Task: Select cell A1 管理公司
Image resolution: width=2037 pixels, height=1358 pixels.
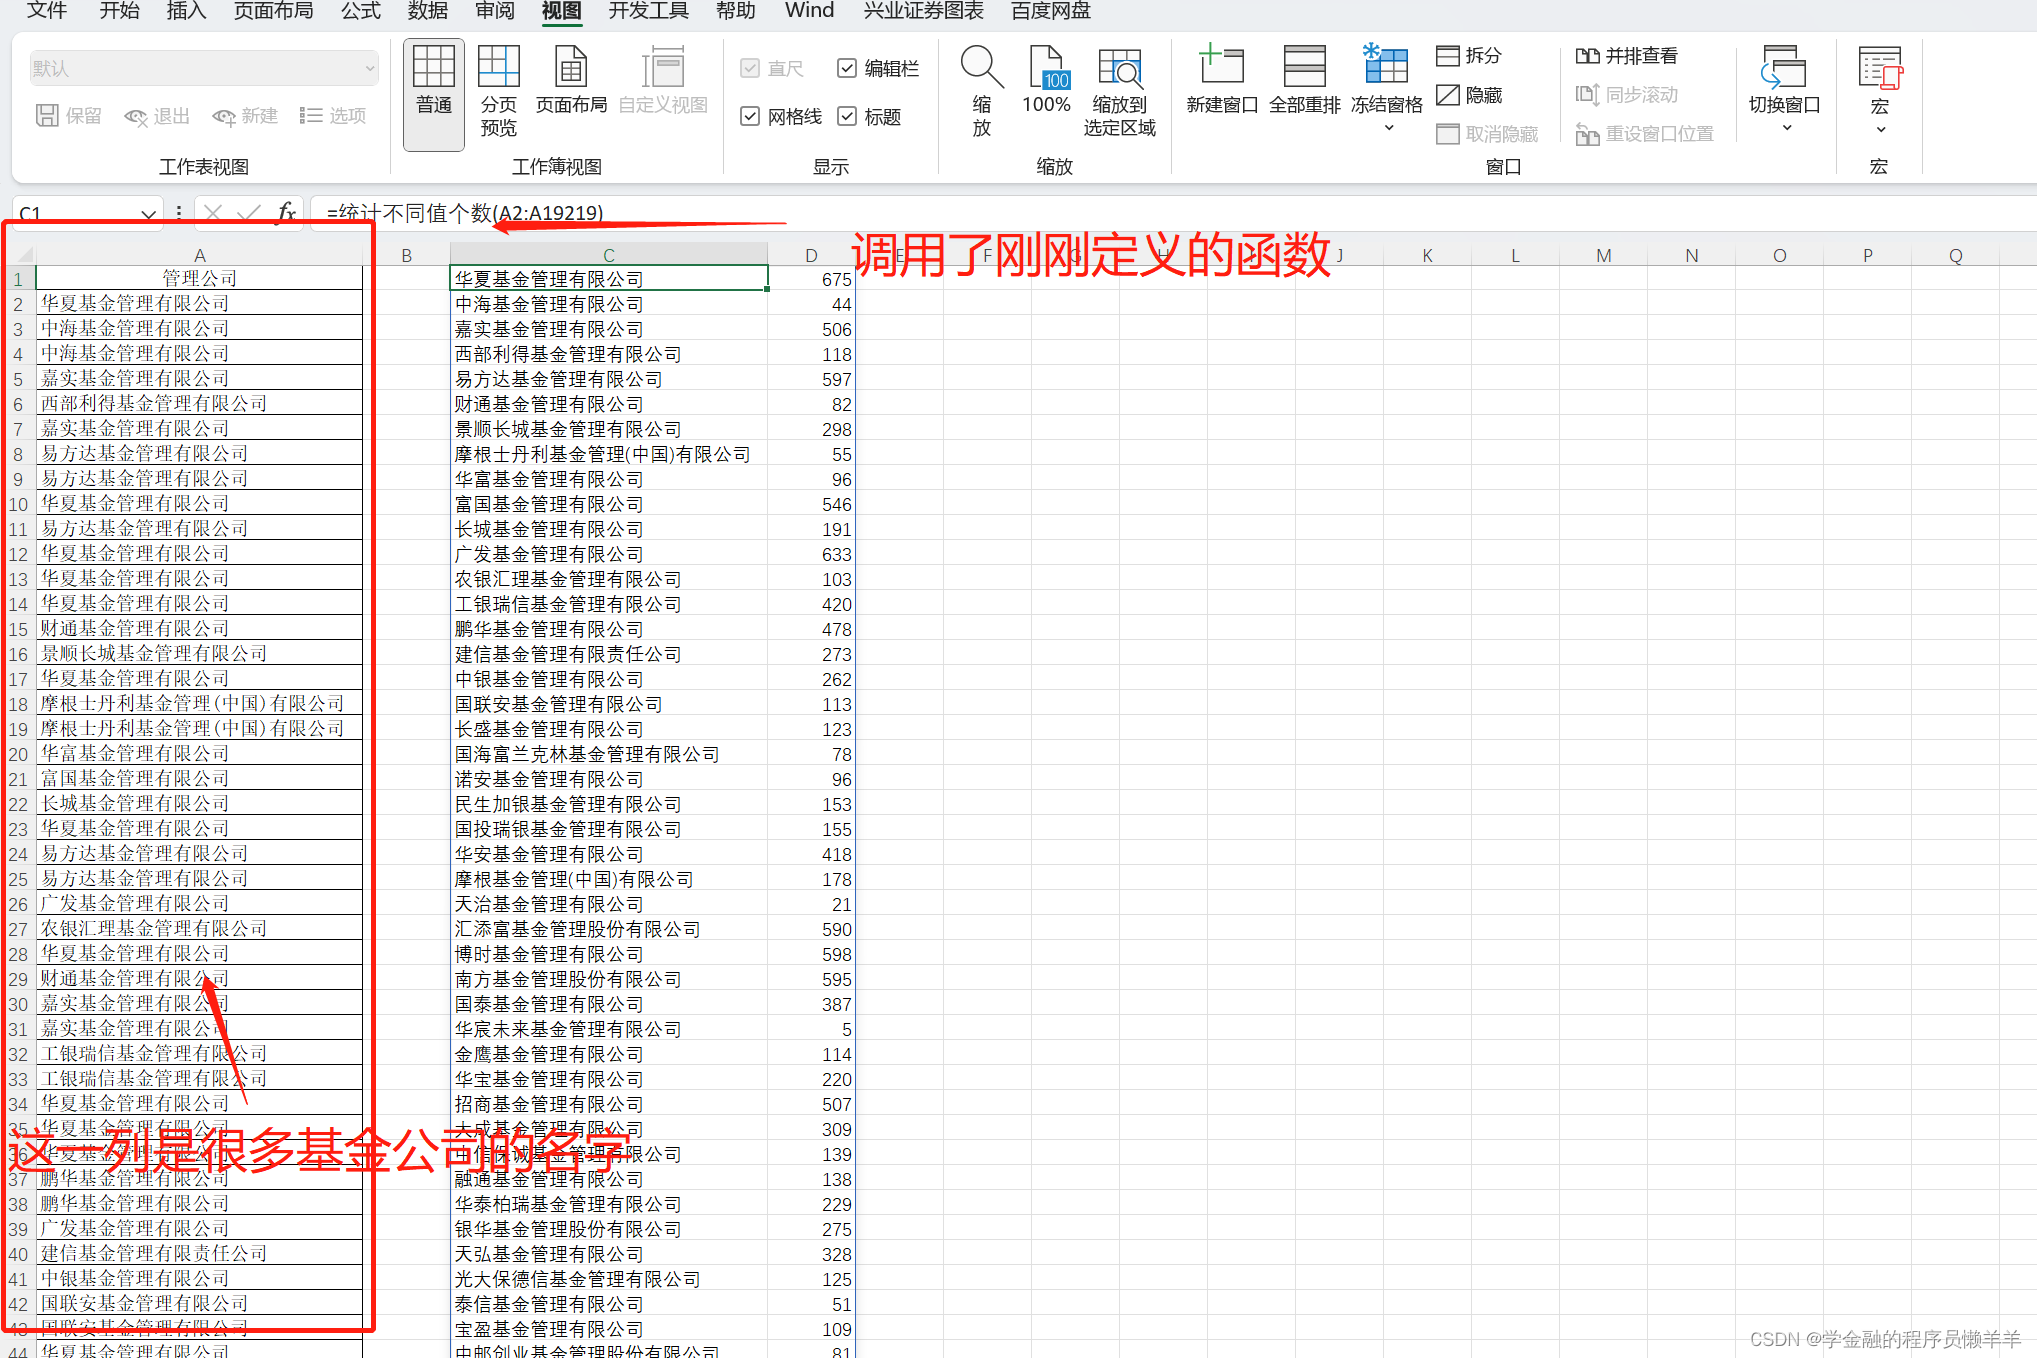Action: click(x=199, y=278)
